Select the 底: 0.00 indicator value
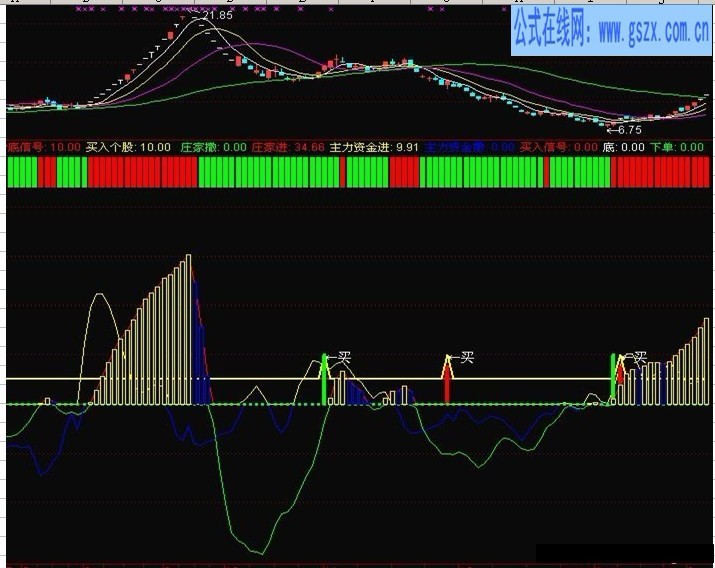 click(623, 147)
